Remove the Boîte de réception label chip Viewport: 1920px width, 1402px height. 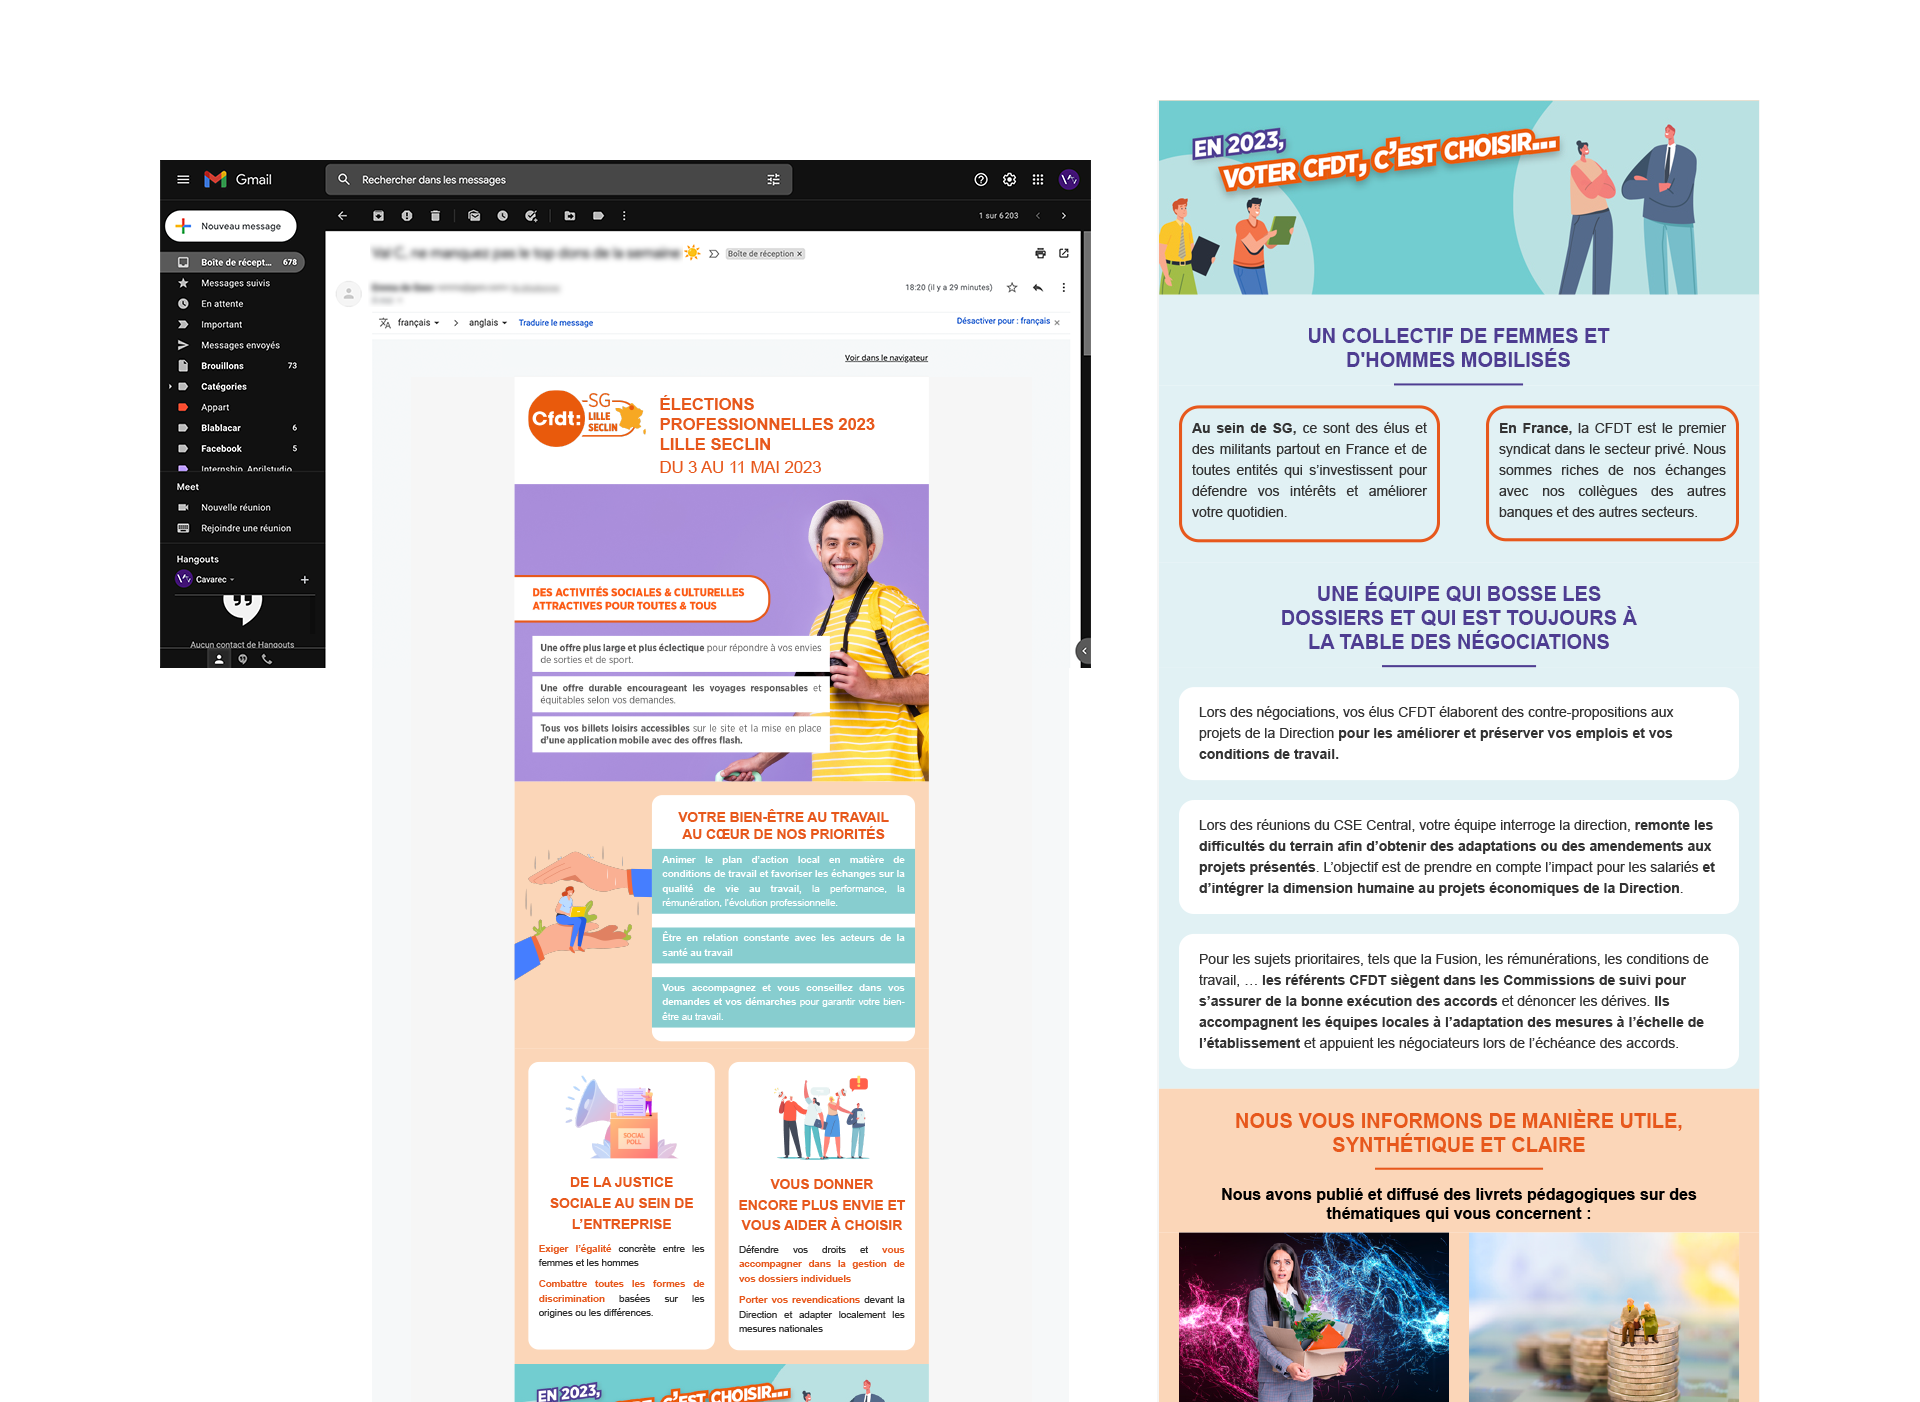coord(800,254)
